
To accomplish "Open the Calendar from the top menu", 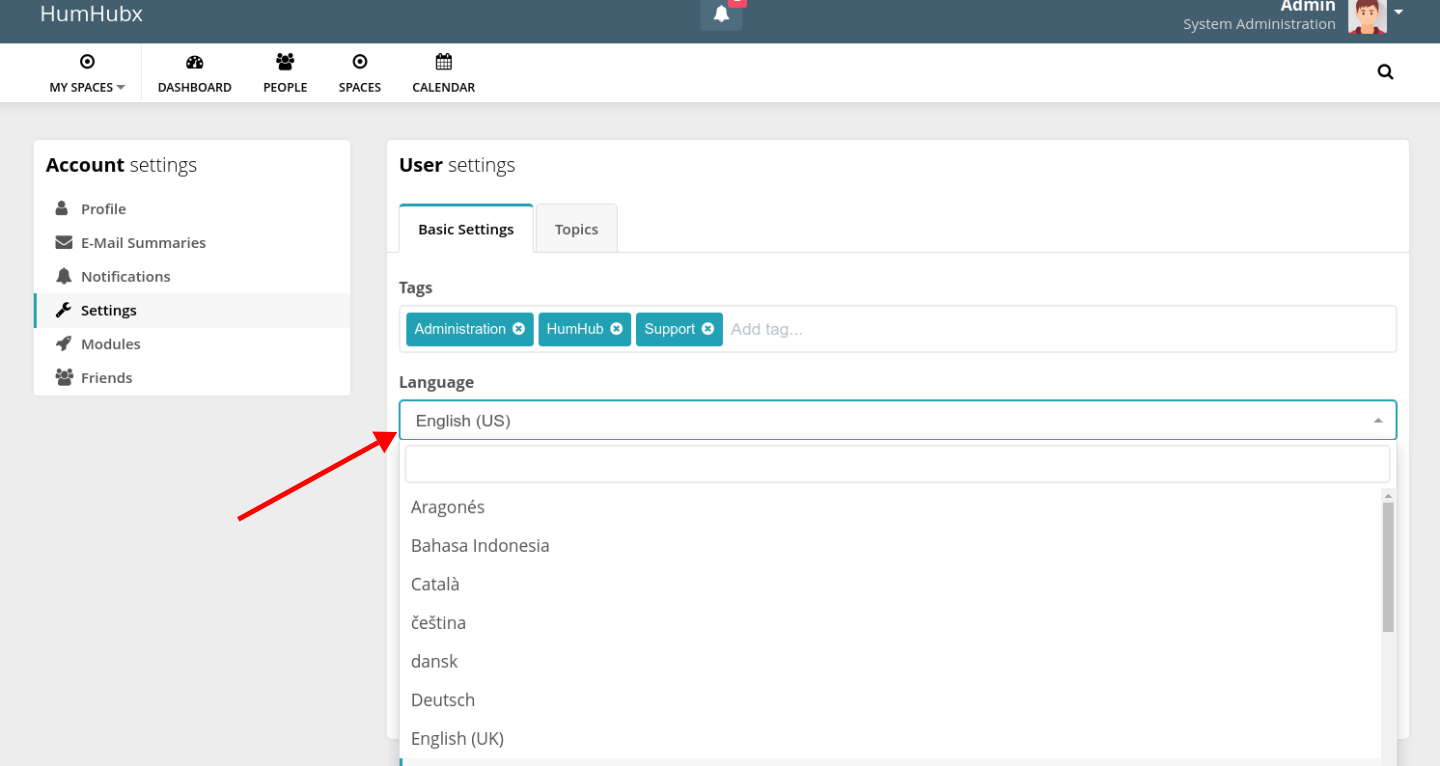I will (443, 72).
